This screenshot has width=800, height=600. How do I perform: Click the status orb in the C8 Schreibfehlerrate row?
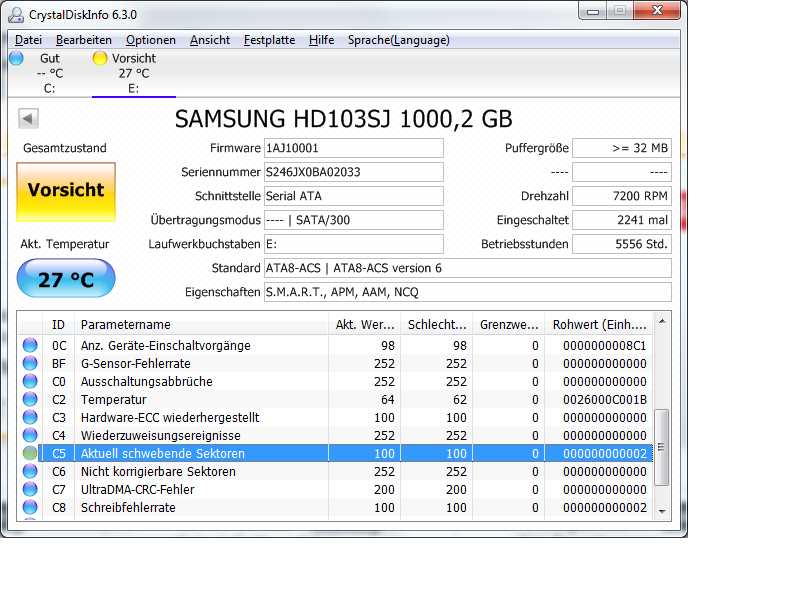tap(30, 507)
